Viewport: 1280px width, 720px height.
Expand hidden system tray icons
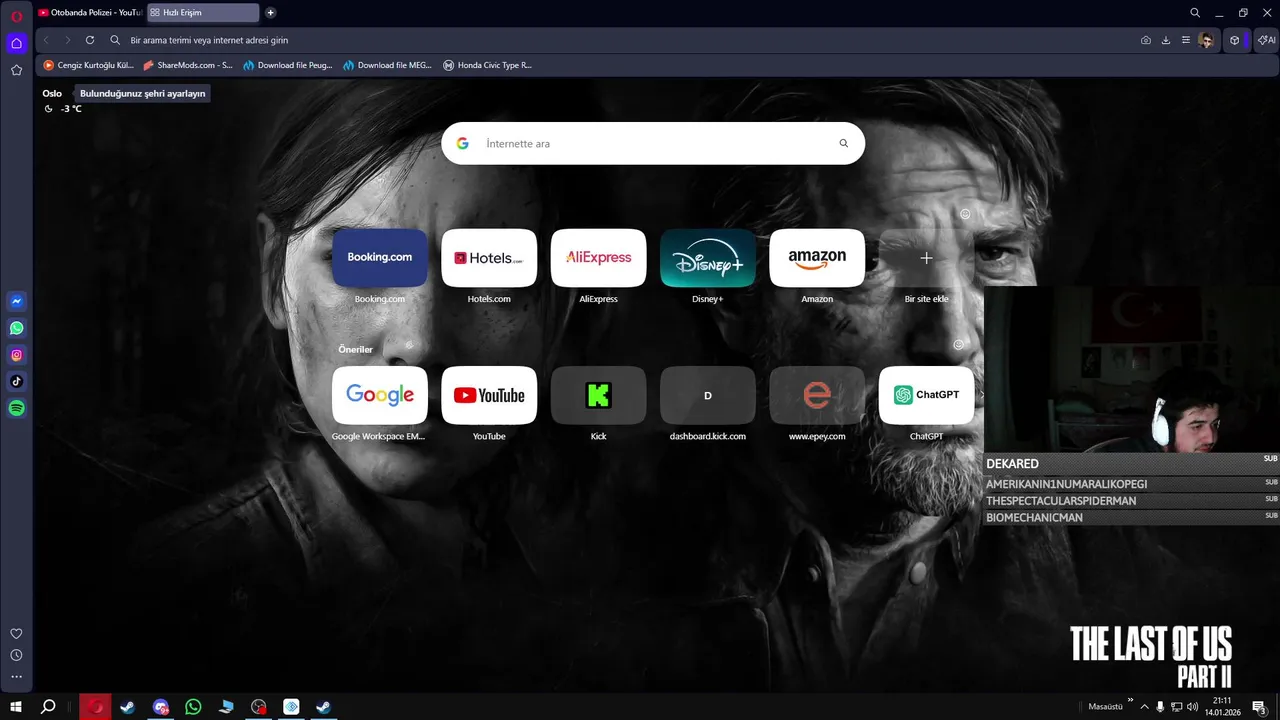tap(1145, 707)
